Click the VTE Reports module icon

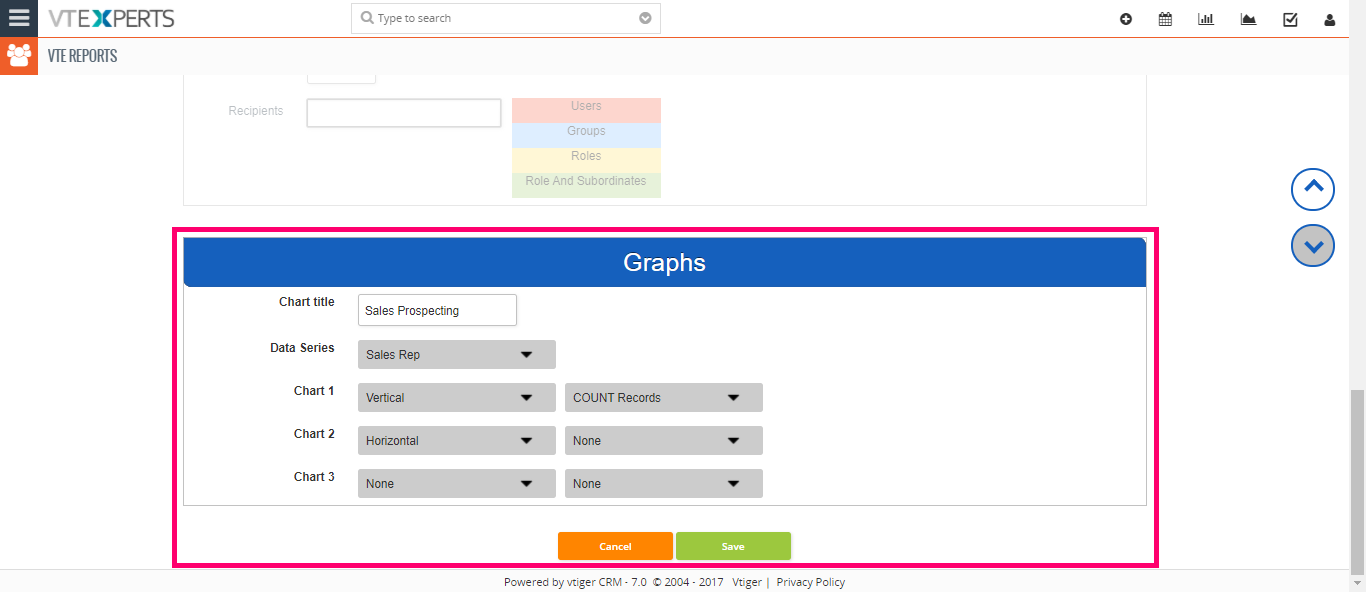point(19,56)
